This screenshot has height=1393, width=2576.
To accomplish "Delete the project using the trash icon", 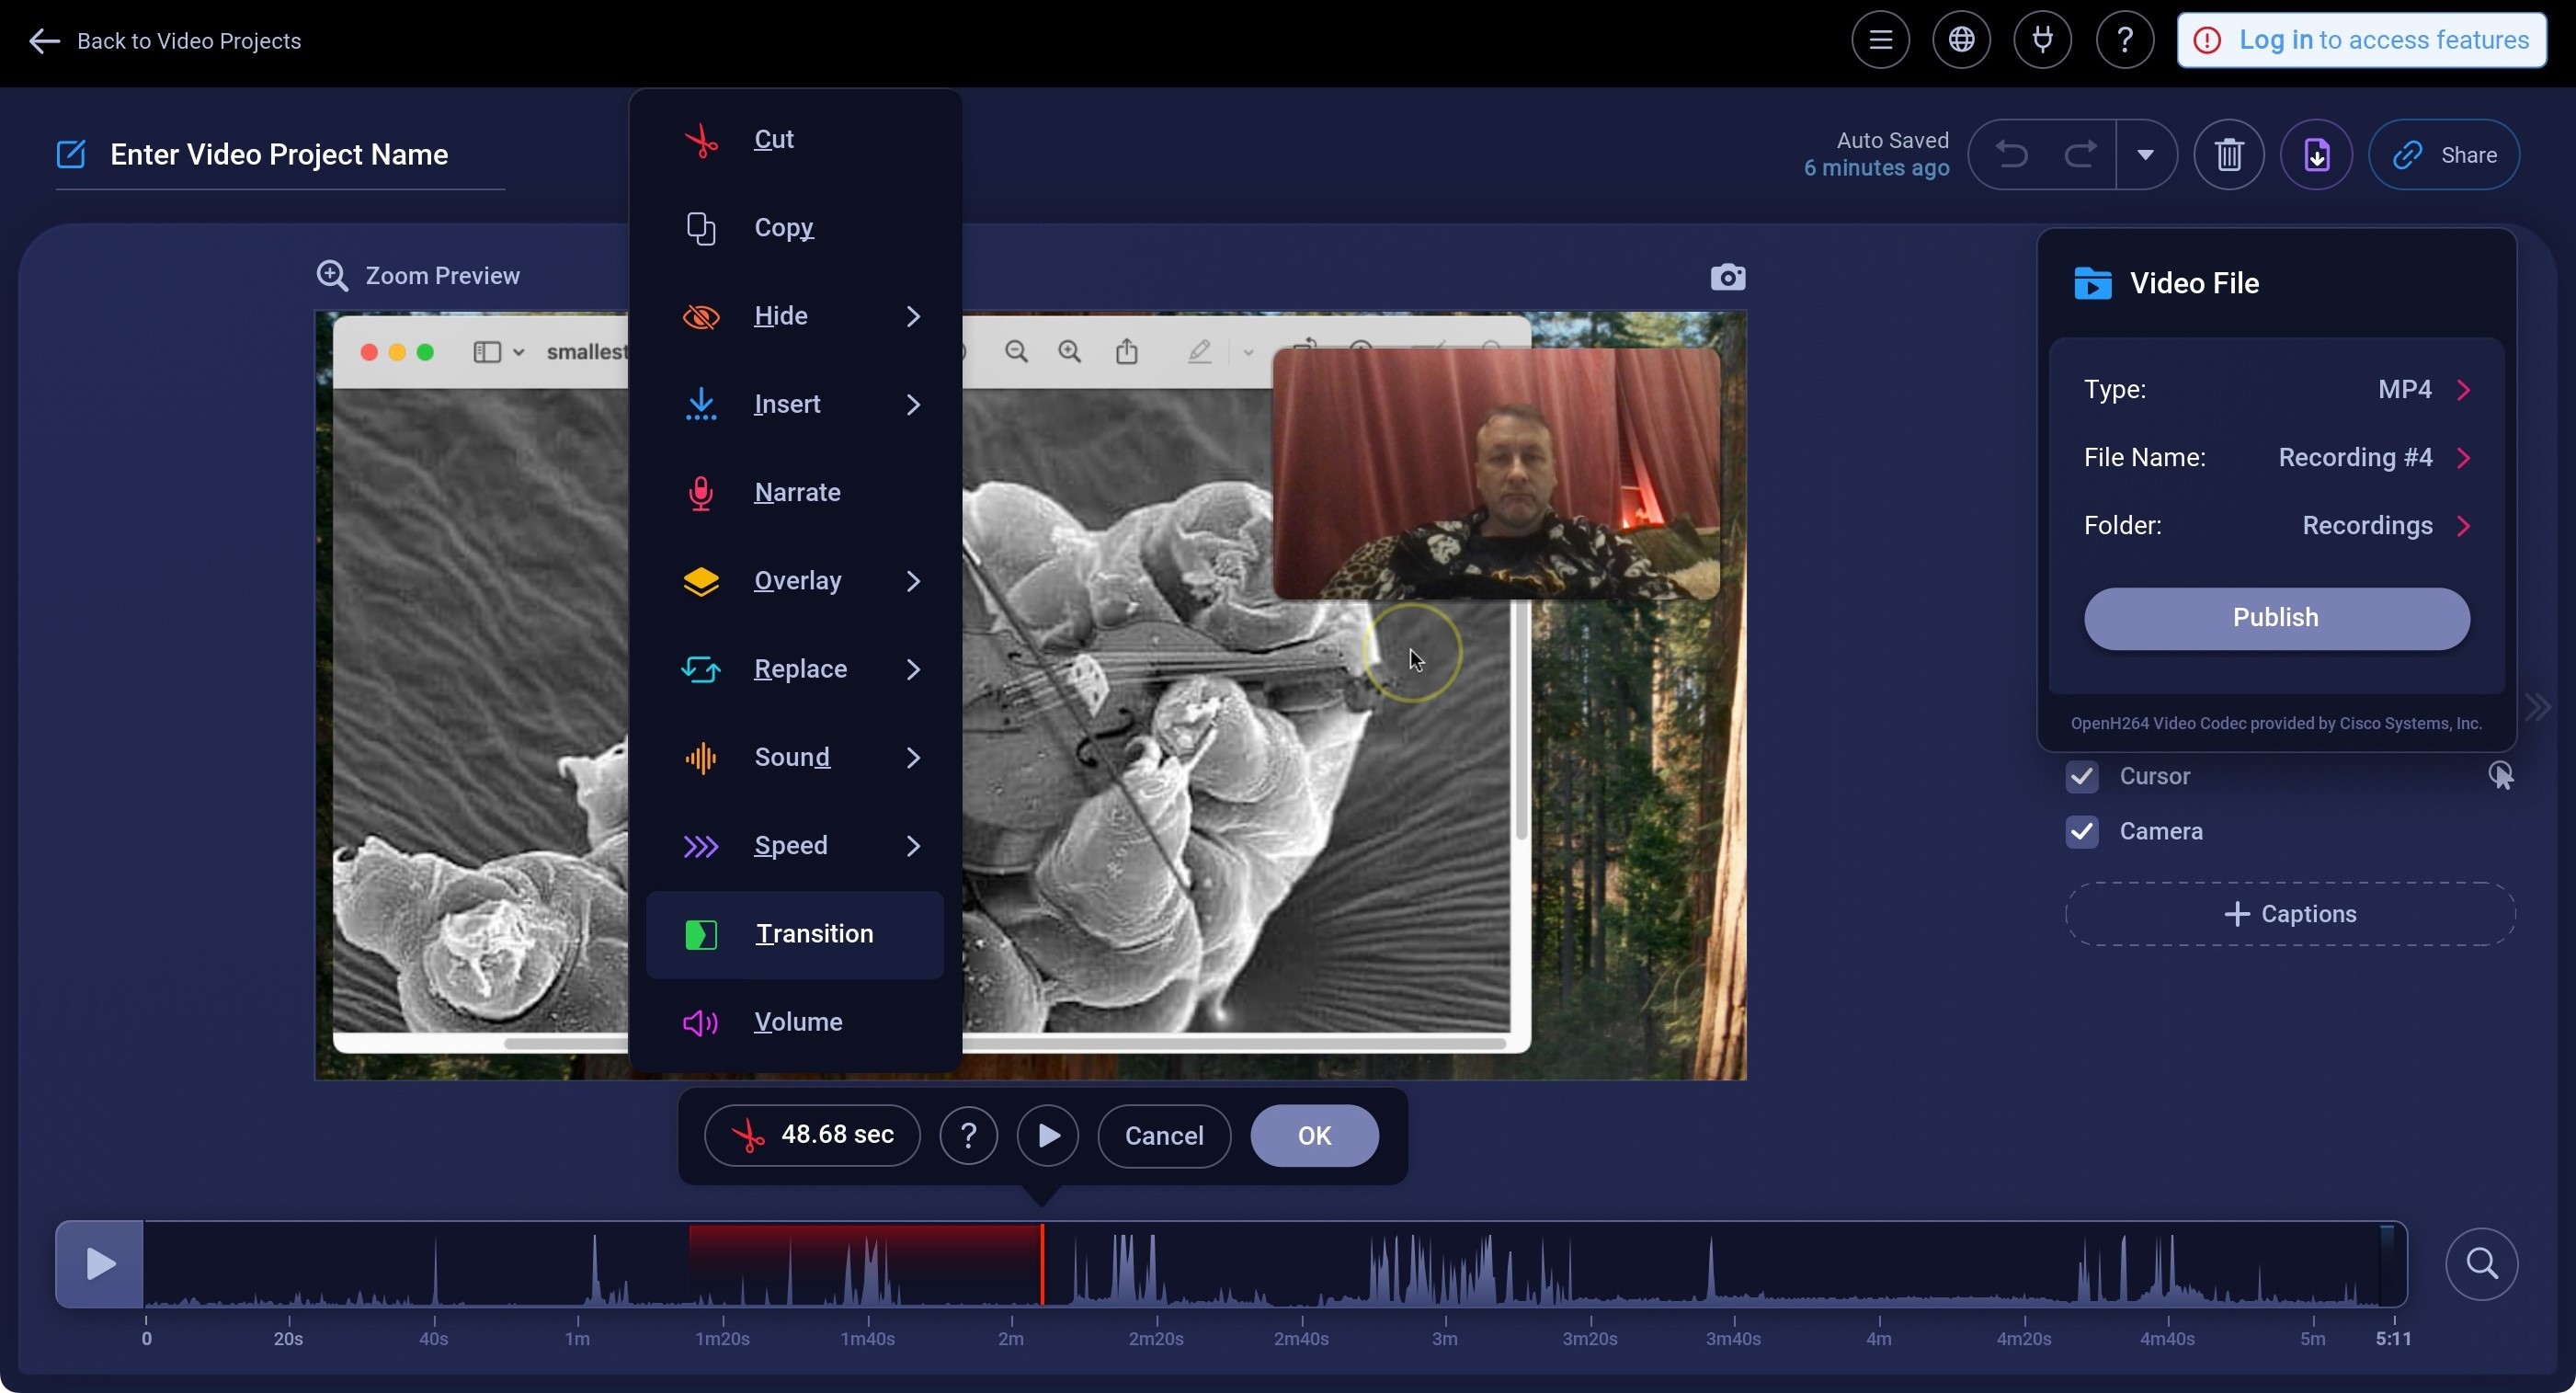I will 2229,154.
